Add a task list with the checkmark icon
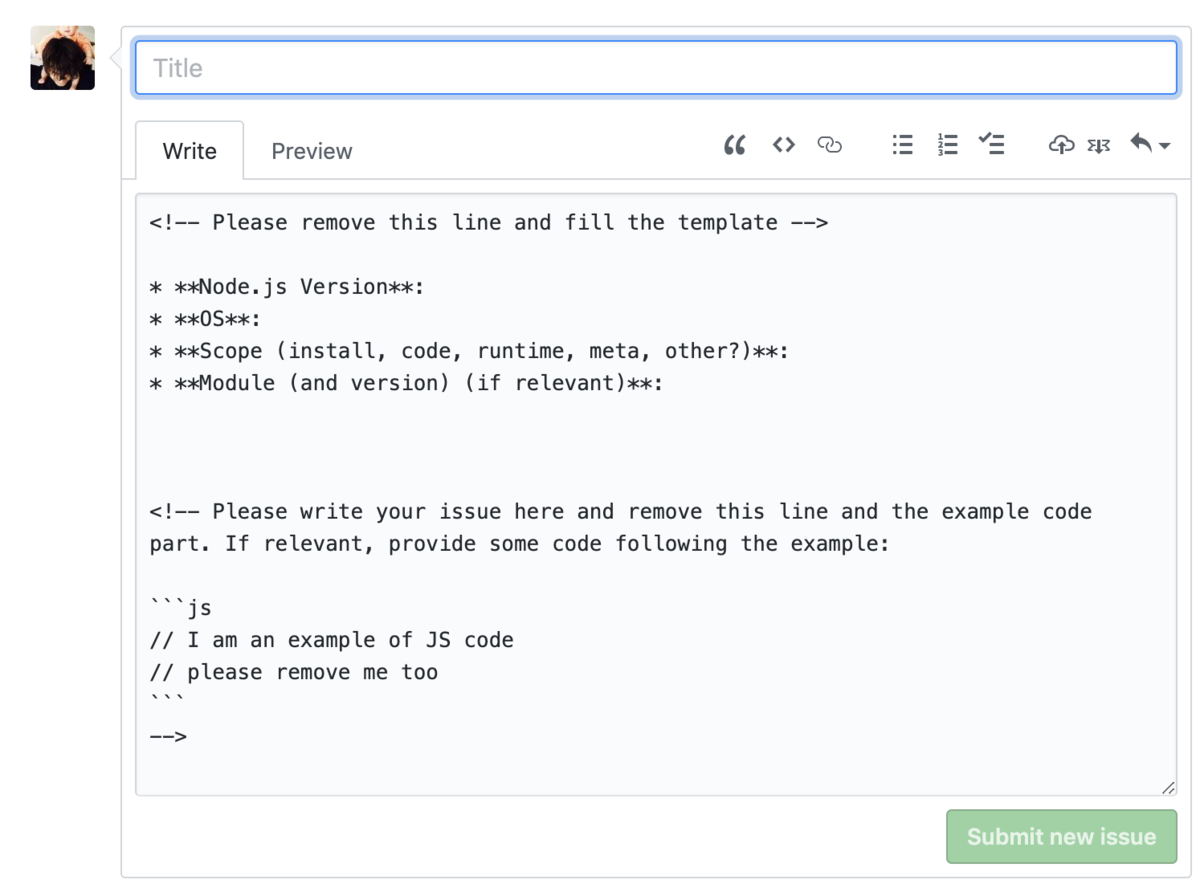Screen dimensions: 1200x896 (991, 146)
